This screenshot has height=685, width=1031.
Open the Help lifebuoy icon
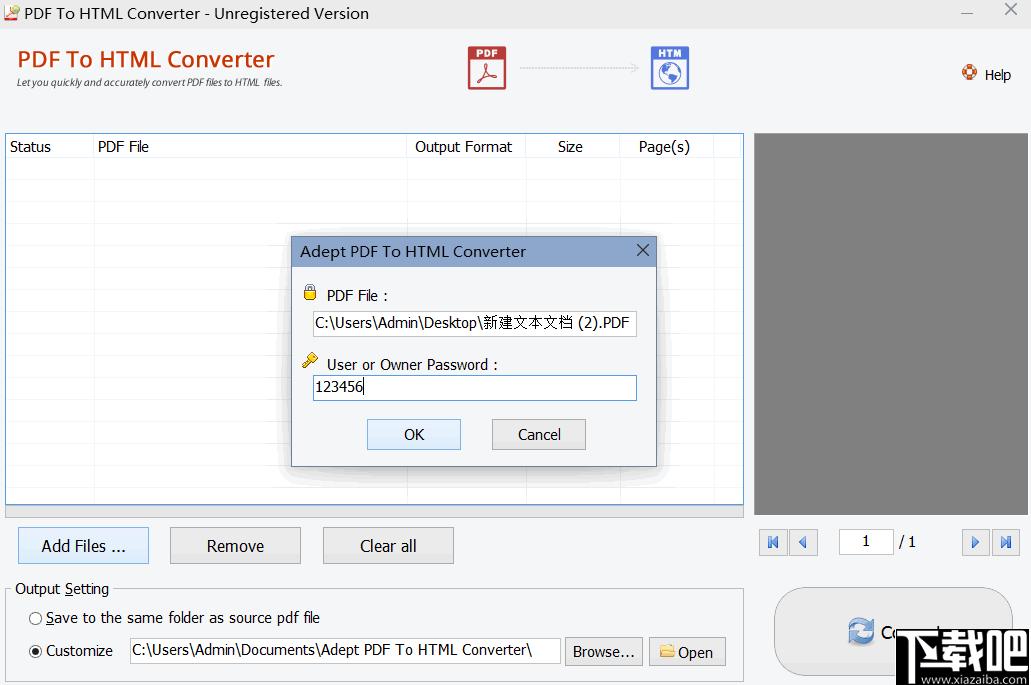[969, 72]
